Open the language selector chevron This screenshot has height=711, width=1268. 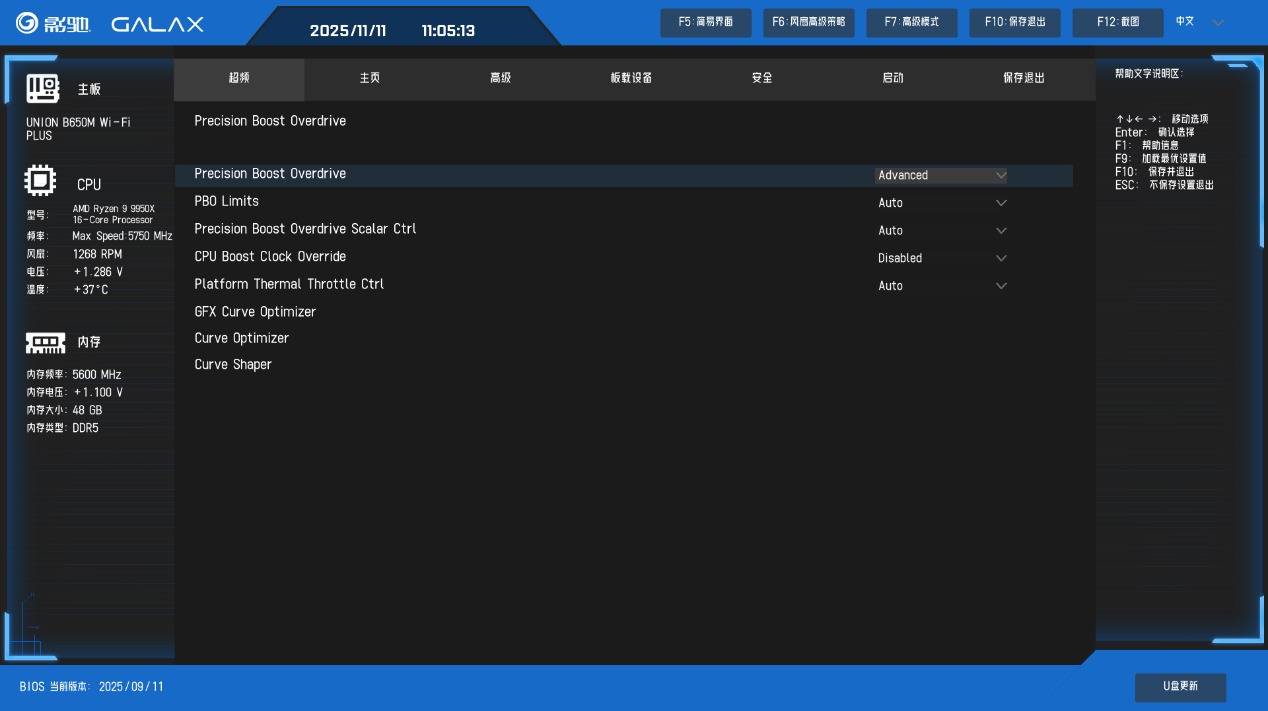(x=1218, y=23)
